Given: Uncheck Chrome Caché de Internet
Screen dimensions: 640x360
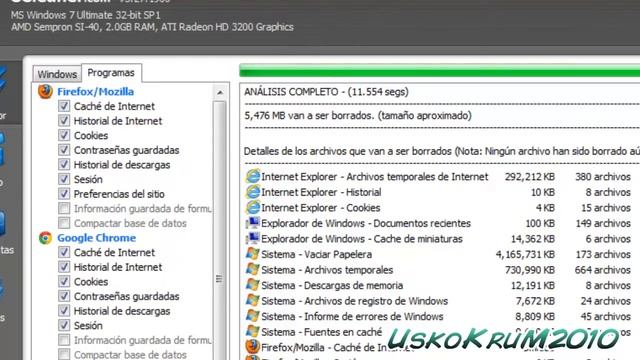Looking at the screenshot, I should tap(64, 252).
